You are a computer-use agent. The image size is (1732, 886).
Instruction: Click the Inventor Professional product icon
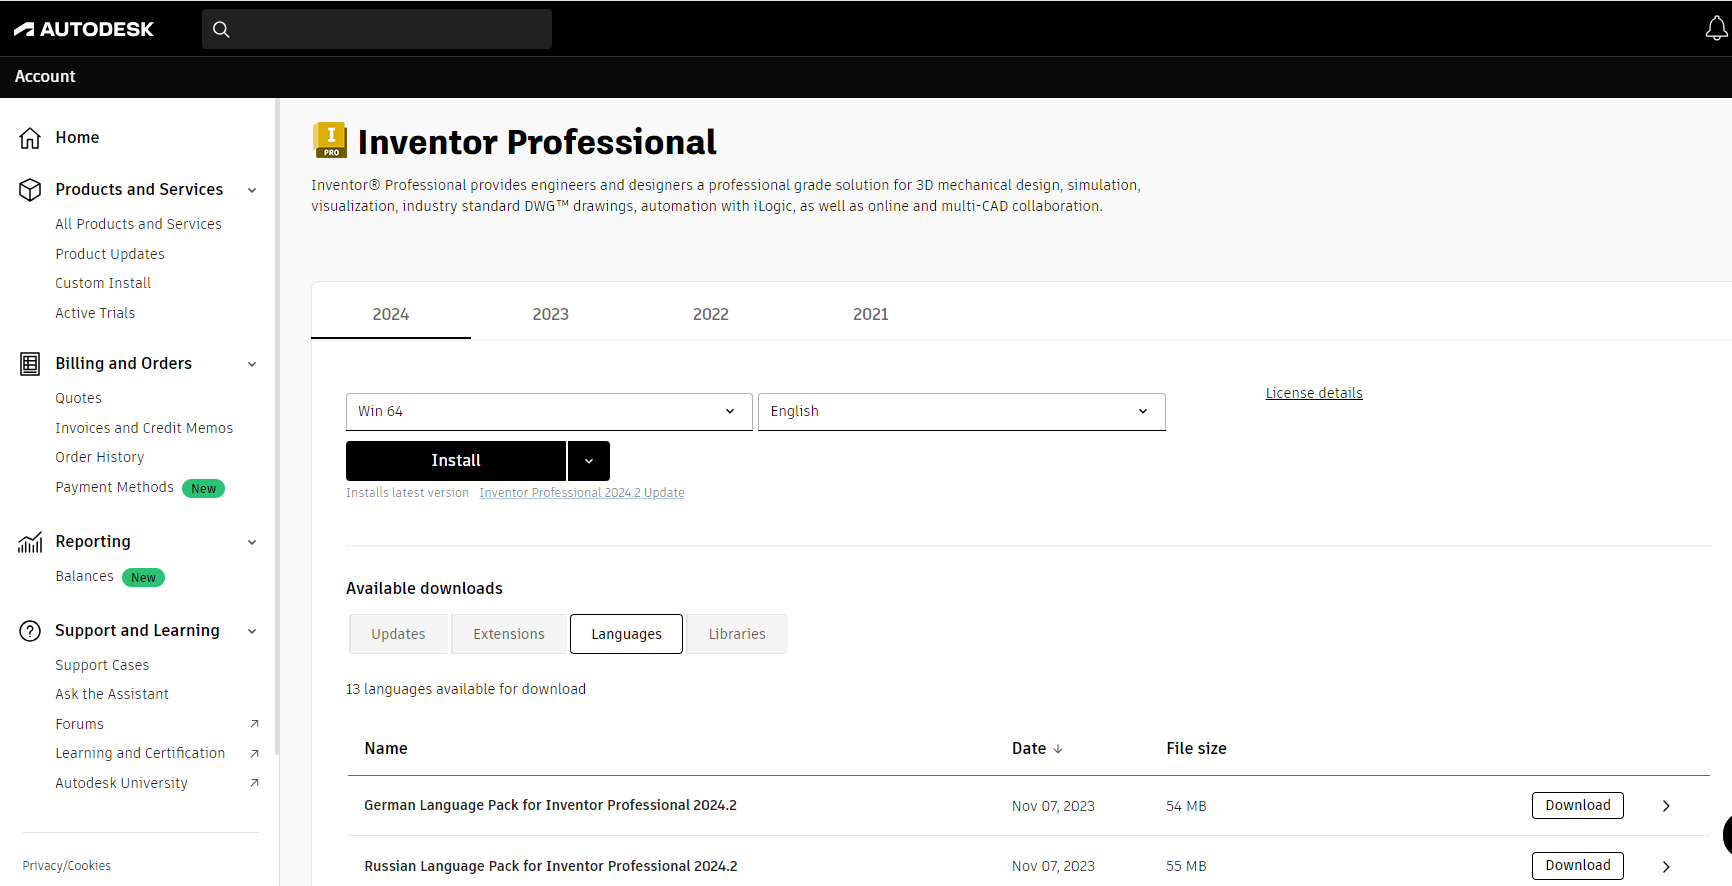[330, 140]
